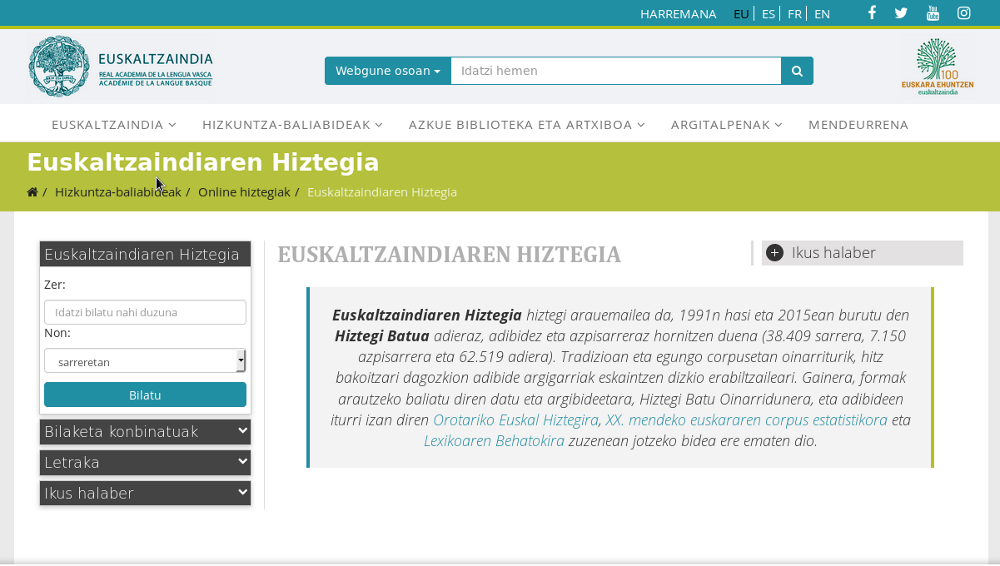The image size is (1000, 566).
Task: Click the Euskaltzaindia logo
Action: pyautogui.click(x=120, y=67)
